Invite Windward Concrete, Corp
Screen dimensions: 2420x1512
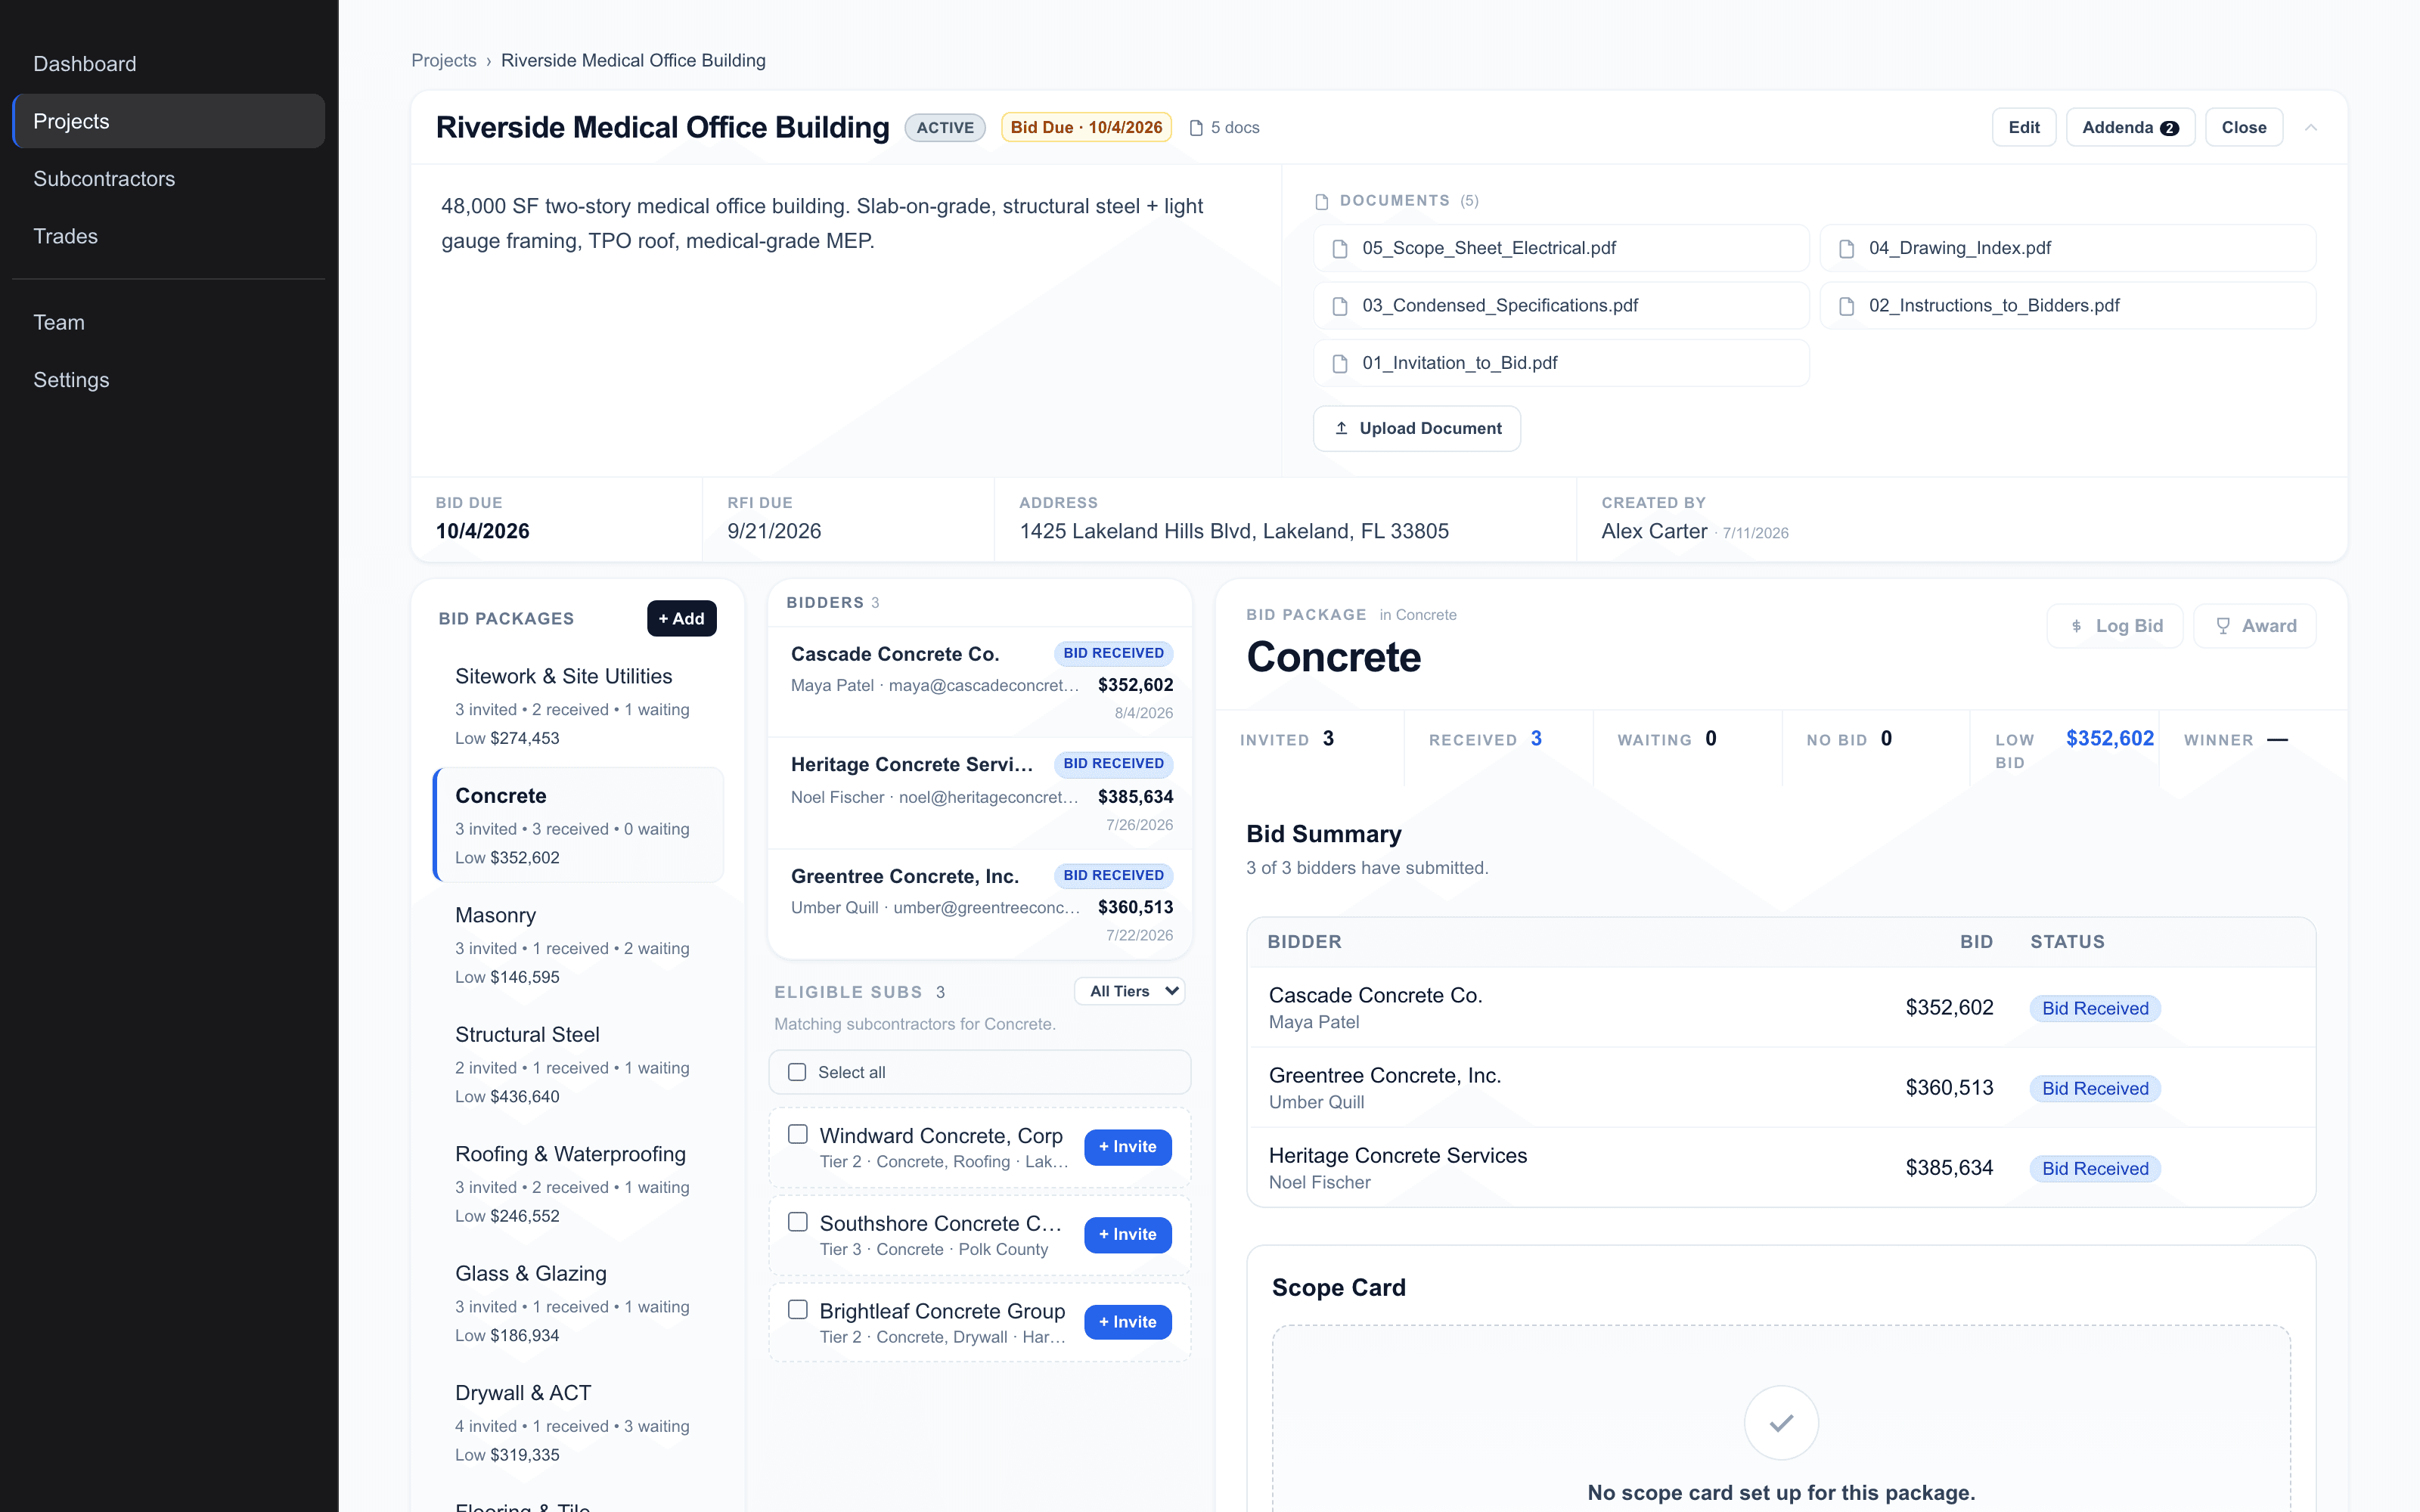point(1128,1147)
